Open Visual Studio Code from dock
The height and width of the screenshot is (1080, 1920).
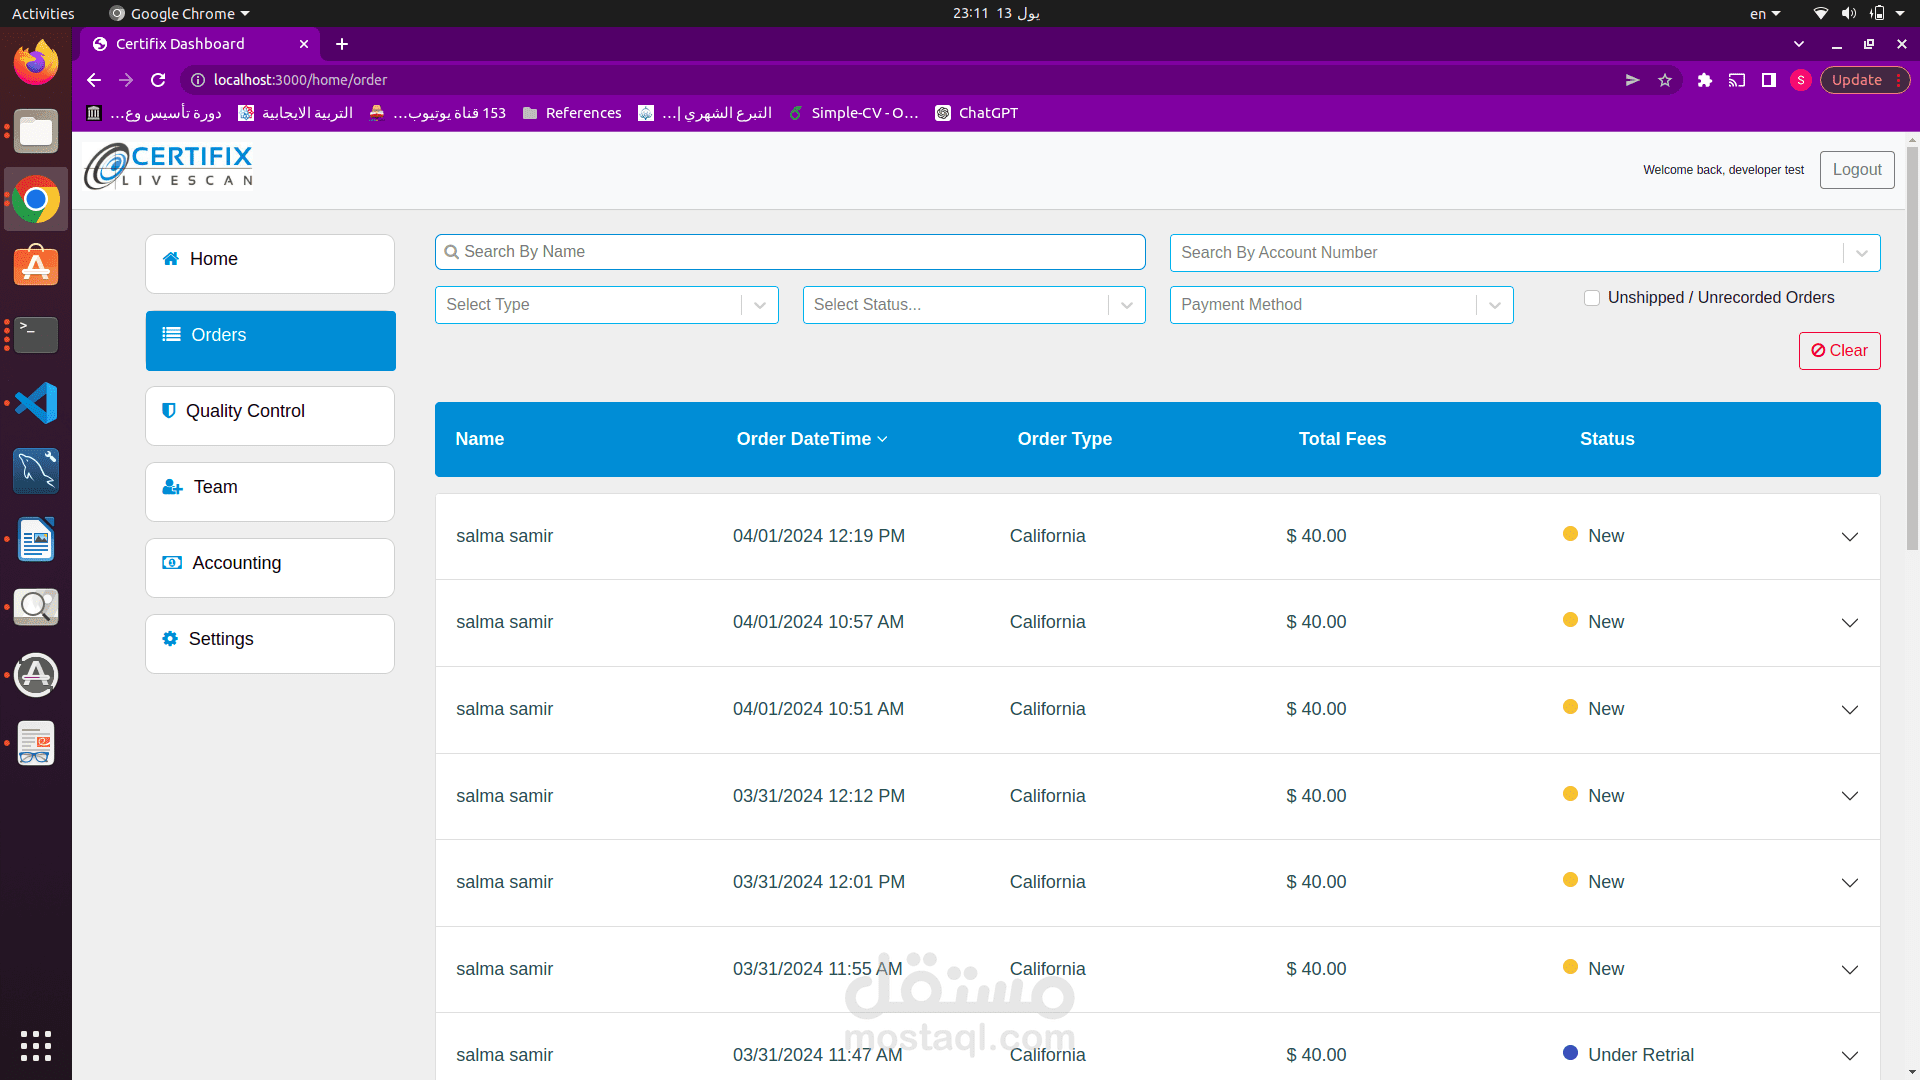tap(36, 403)
